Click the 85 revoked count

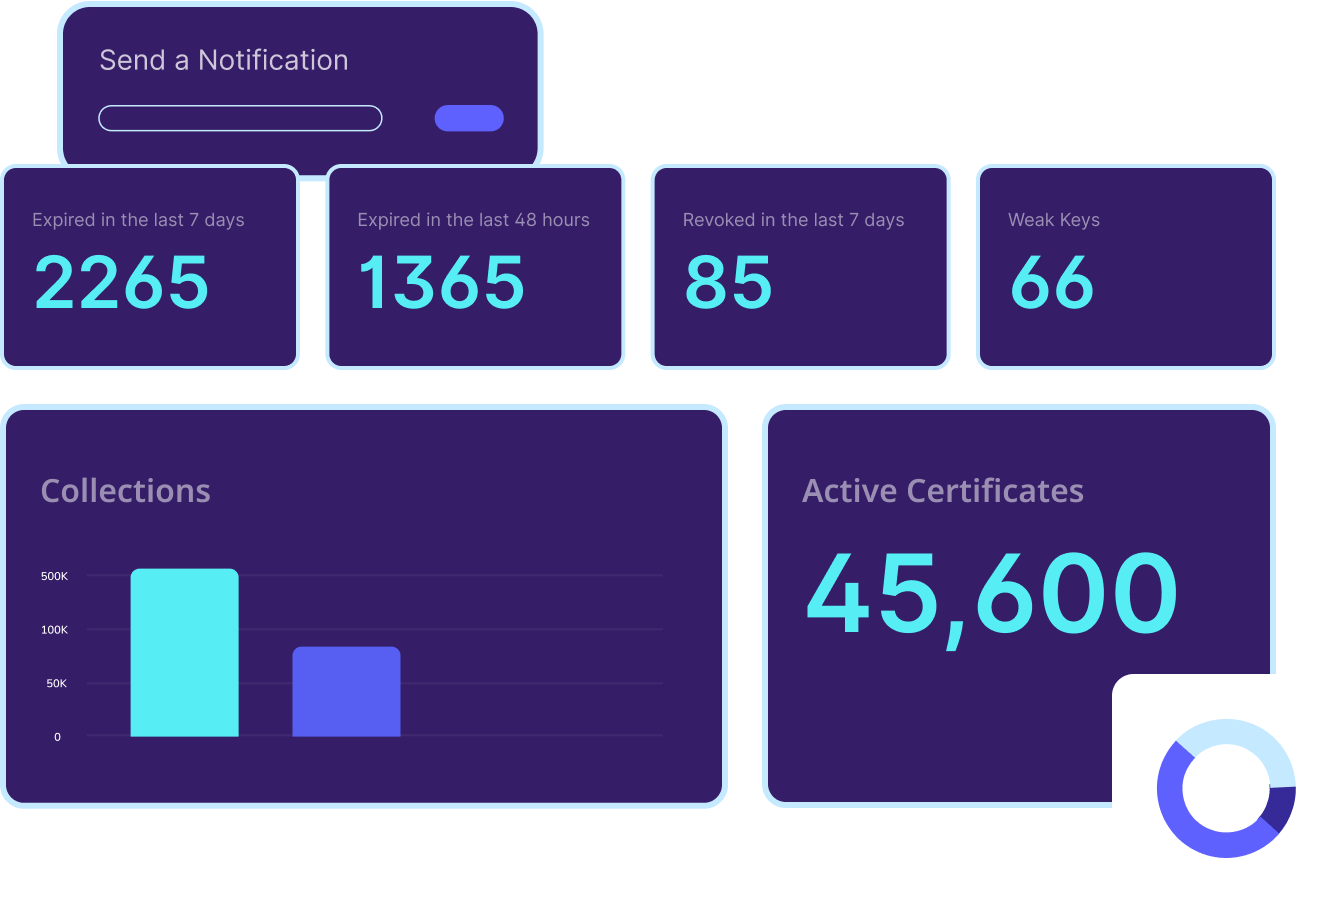click(728, 282)
